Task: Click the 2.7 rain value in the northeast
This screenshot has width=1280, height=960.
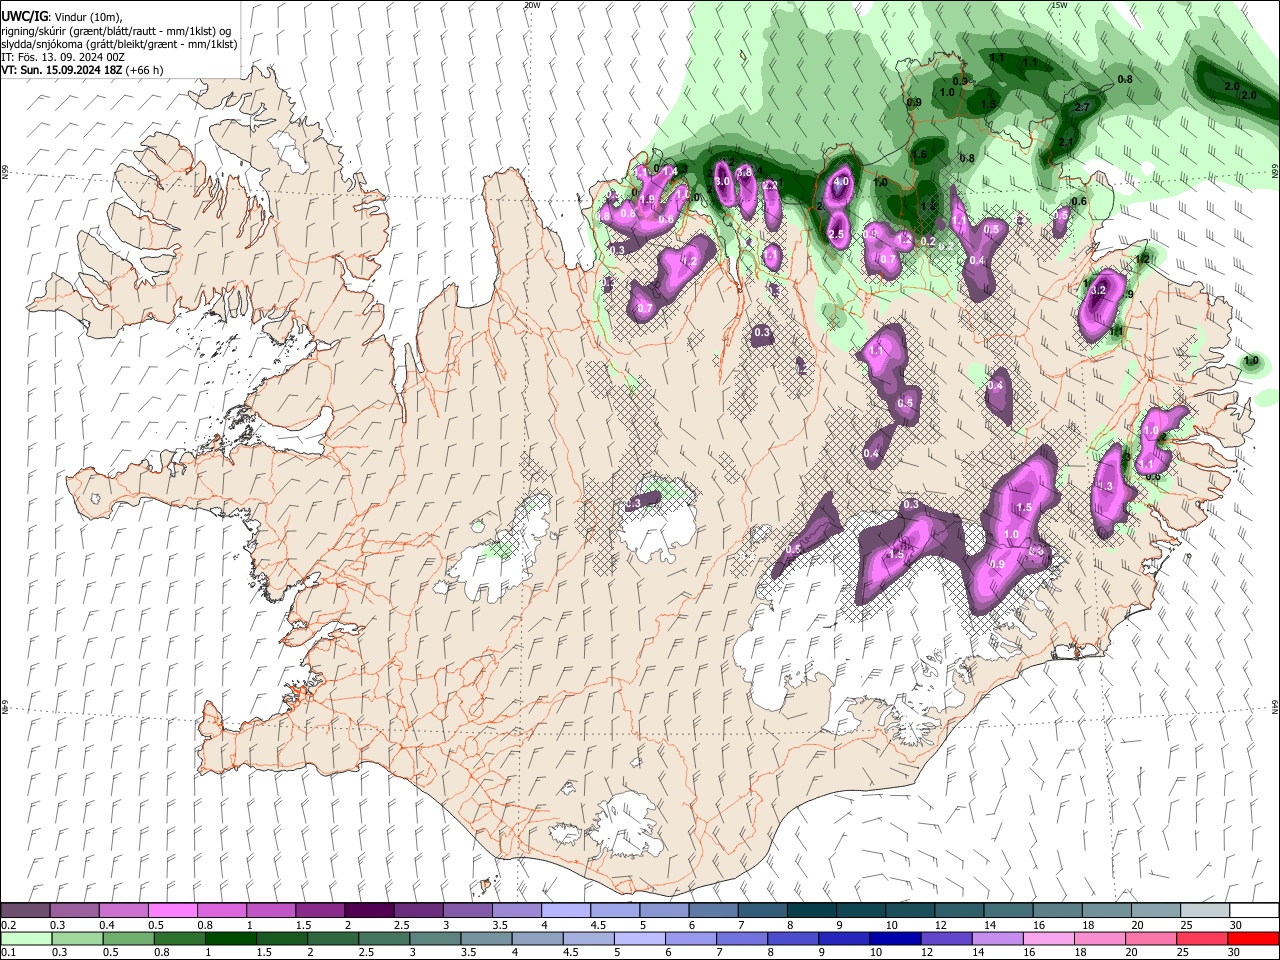Action: pyautogui.click(x=1082, y=107)
